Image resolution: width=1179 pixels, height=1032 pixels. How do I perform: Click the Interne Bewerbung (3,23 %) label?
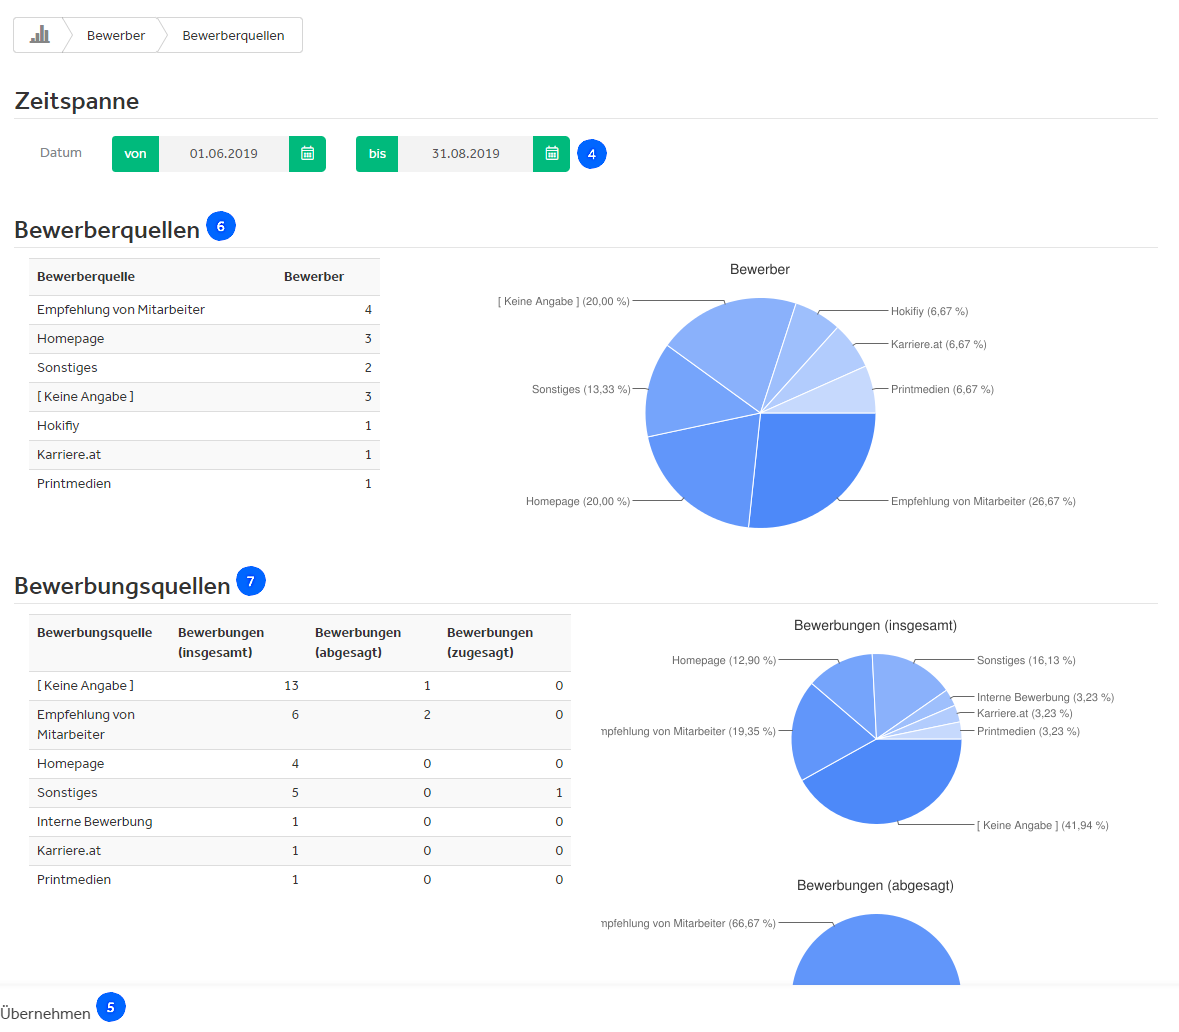(x=1045, y=697)
